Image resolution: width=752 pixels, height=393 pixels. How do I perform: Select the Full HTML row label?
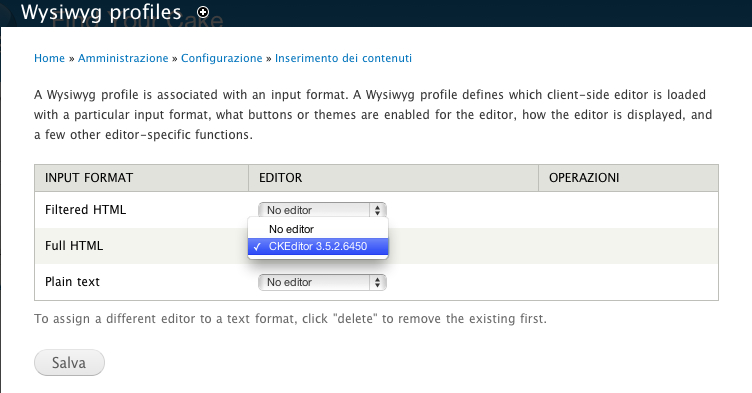coord(74,246)
